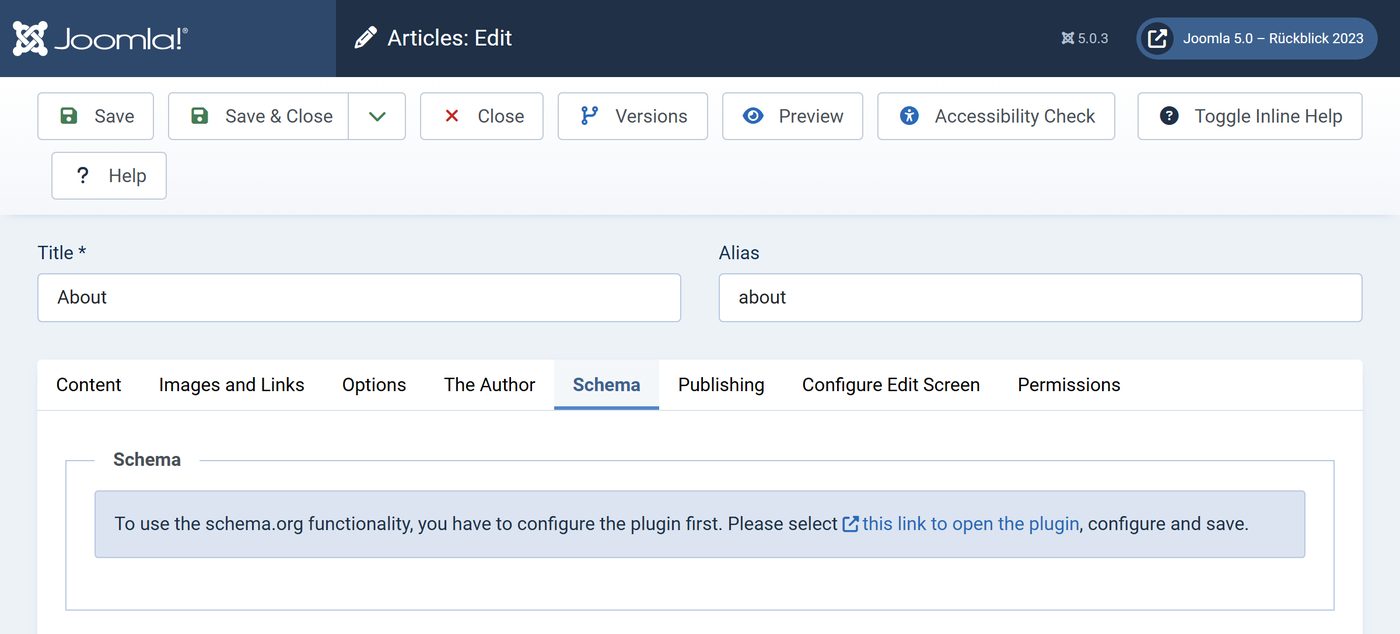Screen dimensions: 1400x634
Task: Expand the Save & Close dropdown arrow
Action: coord(377,116)
